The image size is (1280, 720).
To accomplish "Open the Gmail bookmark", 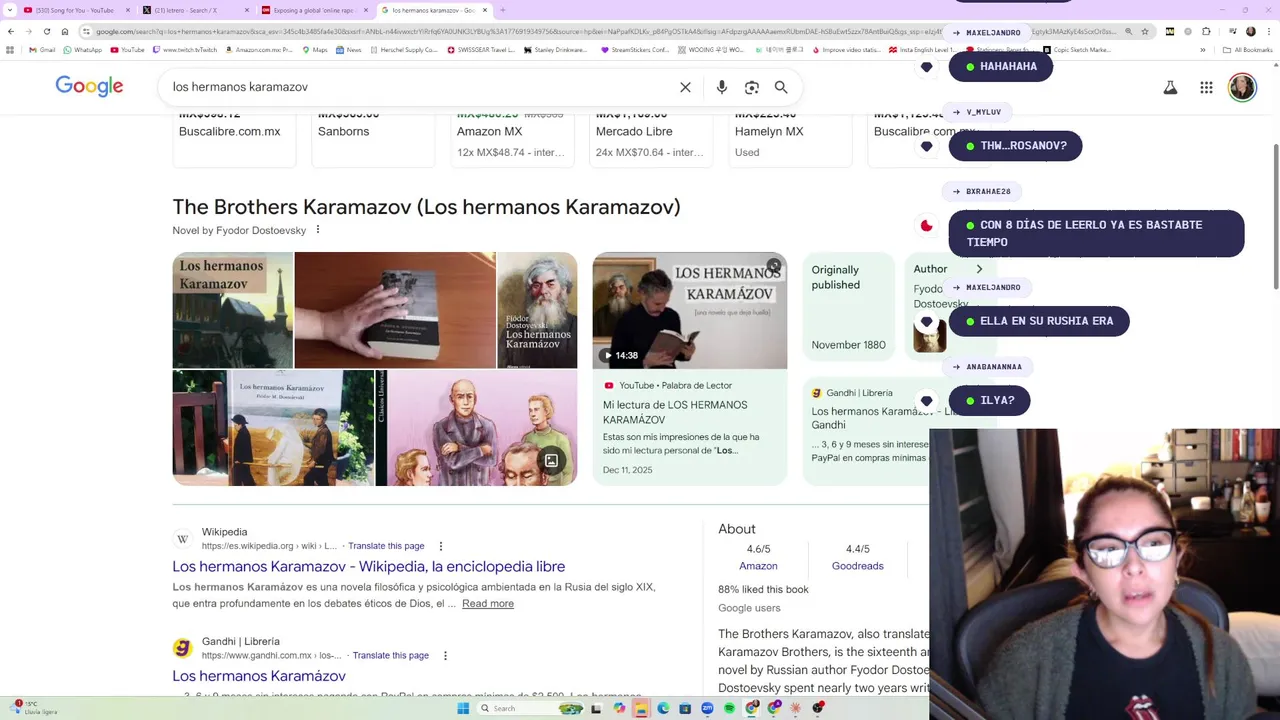I will (42, 49).
